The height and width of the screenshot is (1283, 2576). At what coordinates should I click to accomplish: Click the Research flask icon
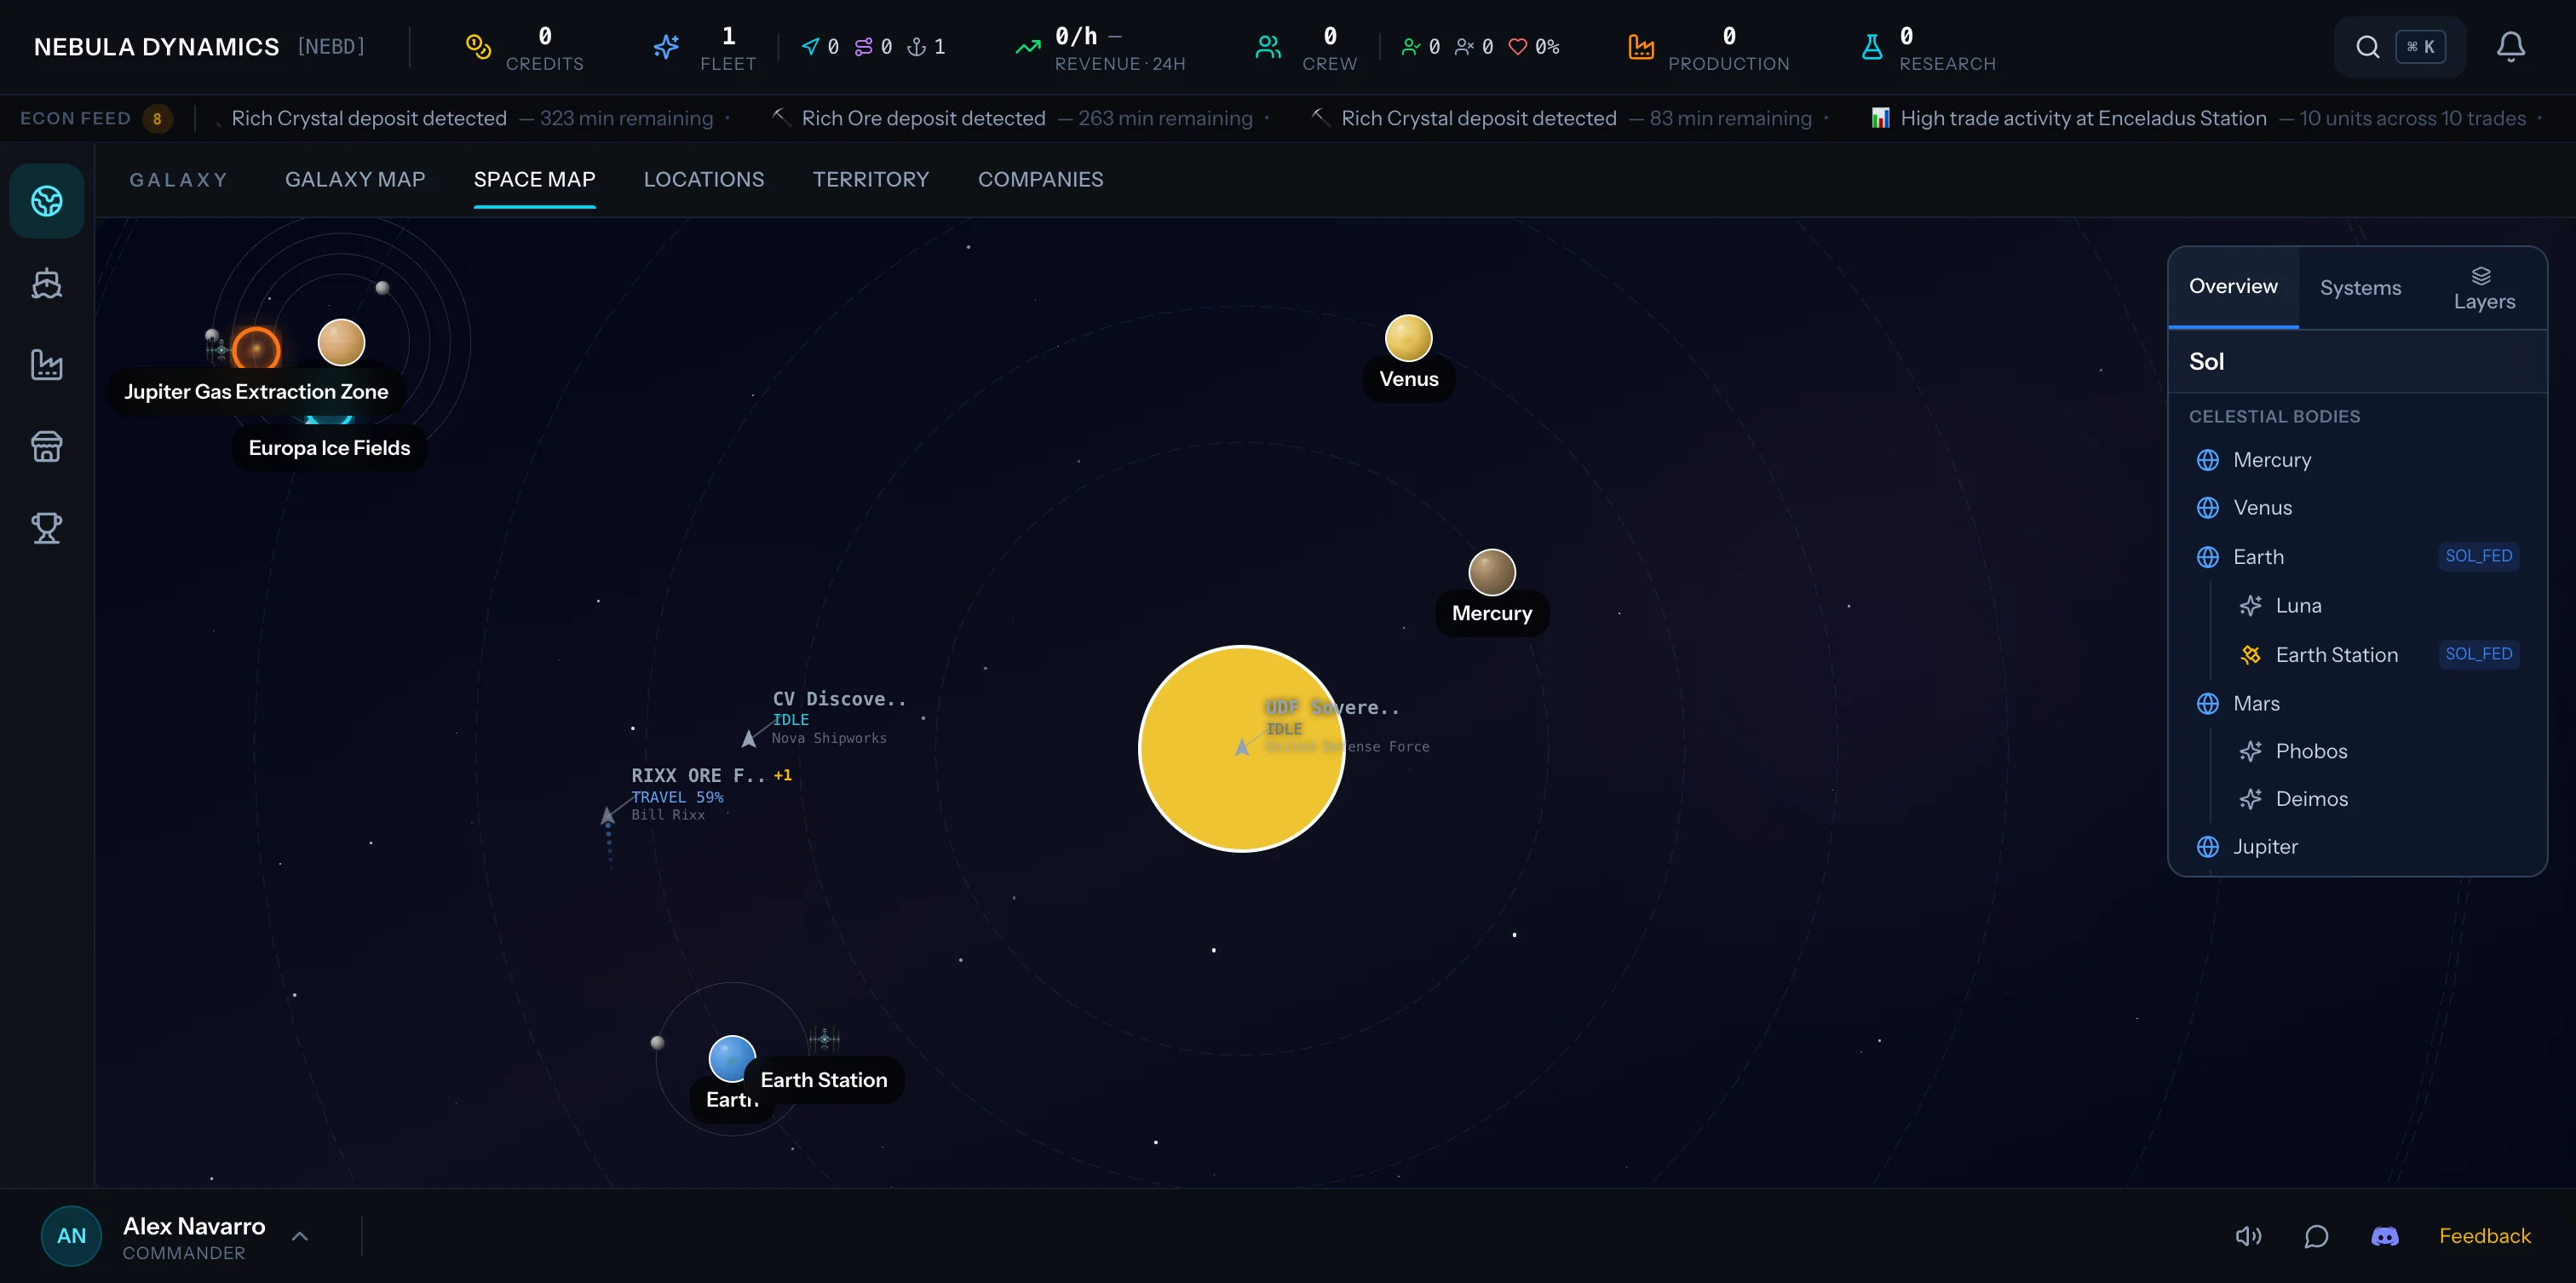(x=1872, y=47)
